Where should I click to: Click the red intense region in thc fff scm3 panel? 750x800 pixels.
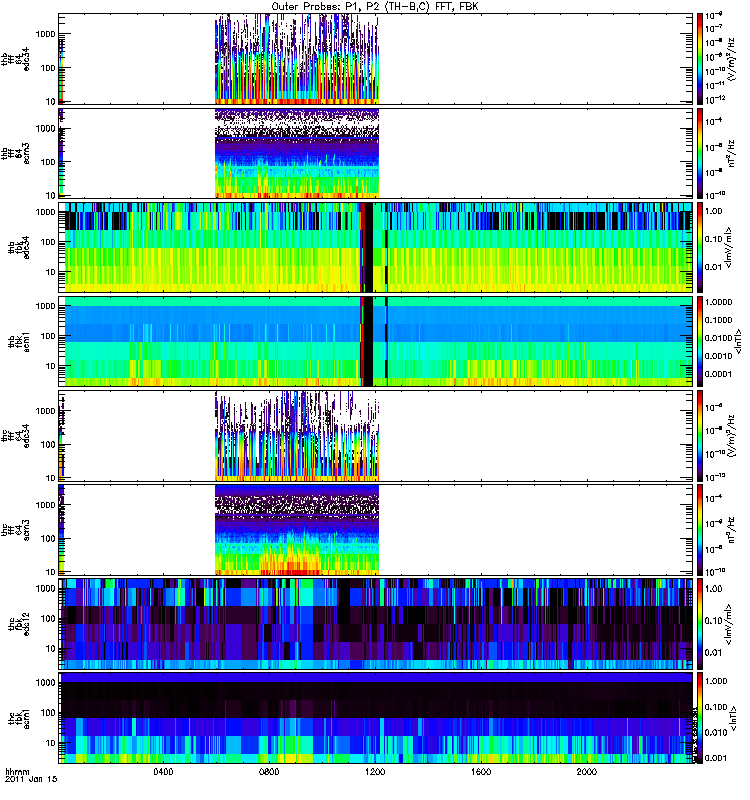coord(291,567)
